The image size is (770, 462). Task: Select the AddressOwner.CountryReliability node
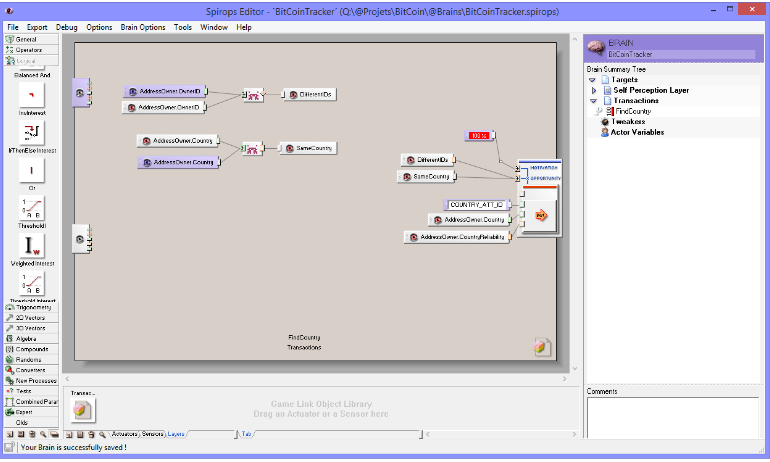[x=458, y=237]
